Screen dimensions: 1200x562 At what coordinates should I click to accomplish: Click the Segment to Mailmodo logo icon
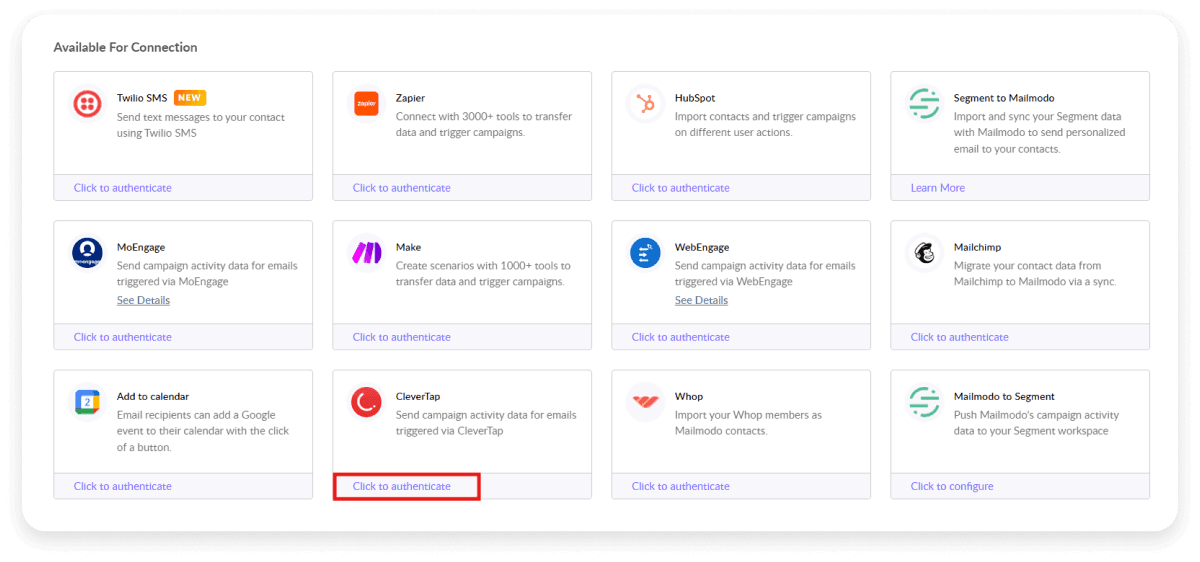925,103
